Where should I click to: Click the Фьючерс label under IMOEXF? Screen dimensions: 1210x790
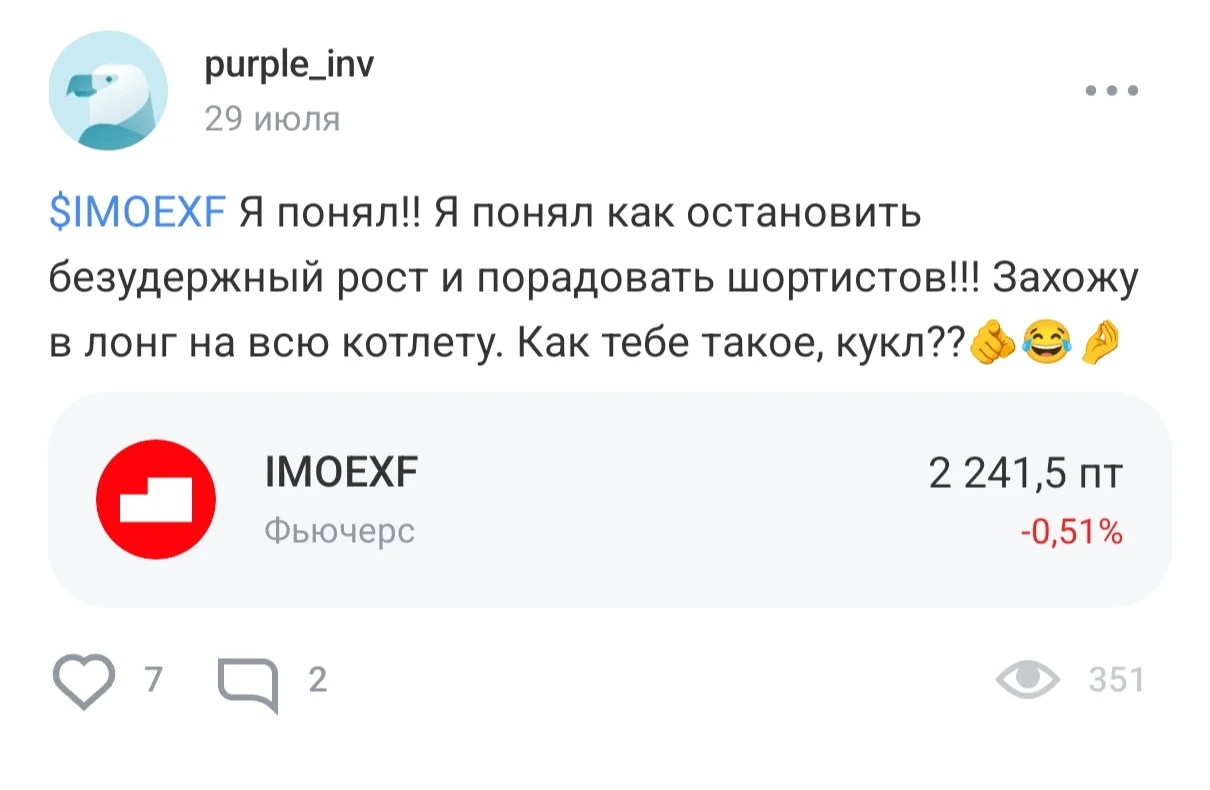coord(339,531)
